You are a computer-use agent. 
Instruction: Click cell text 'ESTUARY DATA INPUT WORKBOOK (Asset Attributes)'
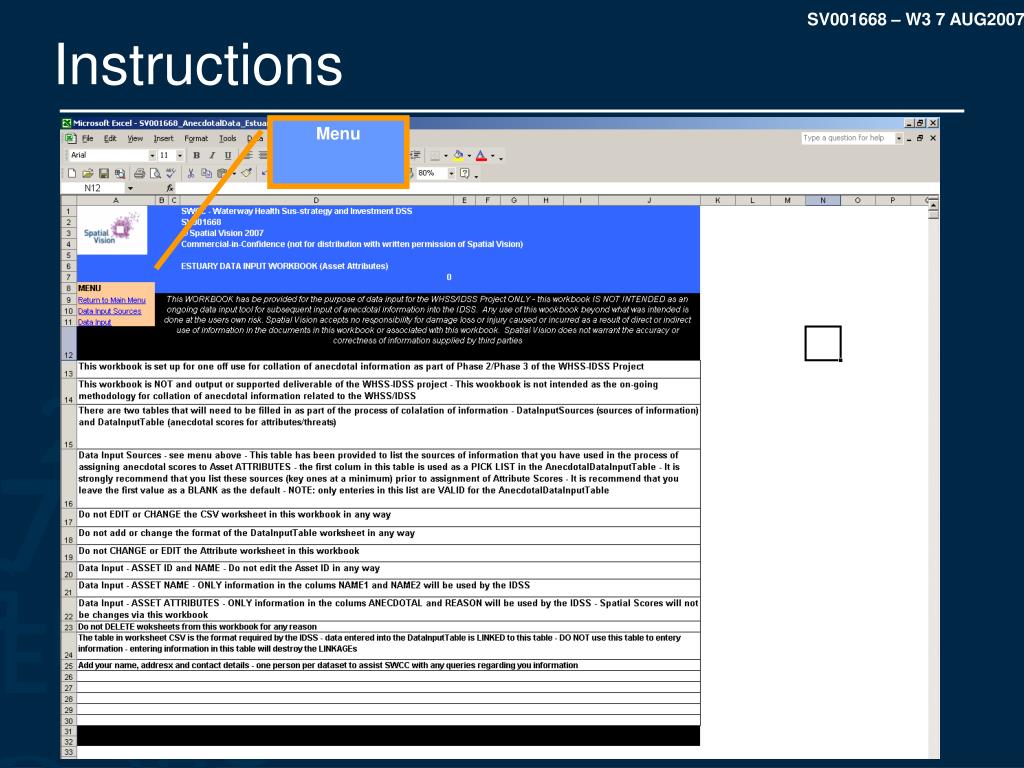point(284,266)
